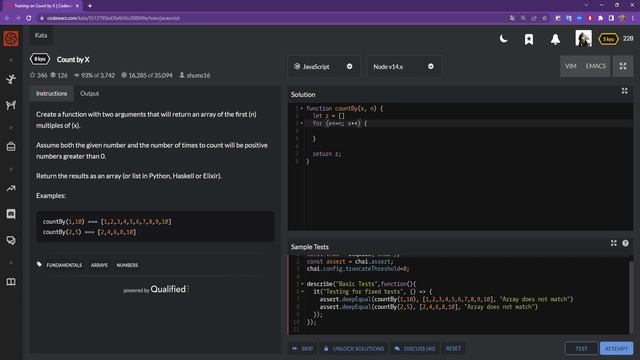Toggle fullscreen icon next to EMACS
This screenshot has width=640, height=360.
[x=623, y=66]
